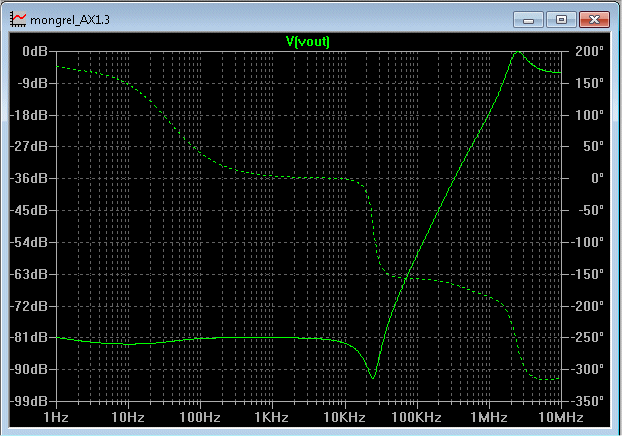Image resolution: width=622 pixels, height=436 pixels.
Task: Click the -72dB magnitude axis label
Action: 29,306
